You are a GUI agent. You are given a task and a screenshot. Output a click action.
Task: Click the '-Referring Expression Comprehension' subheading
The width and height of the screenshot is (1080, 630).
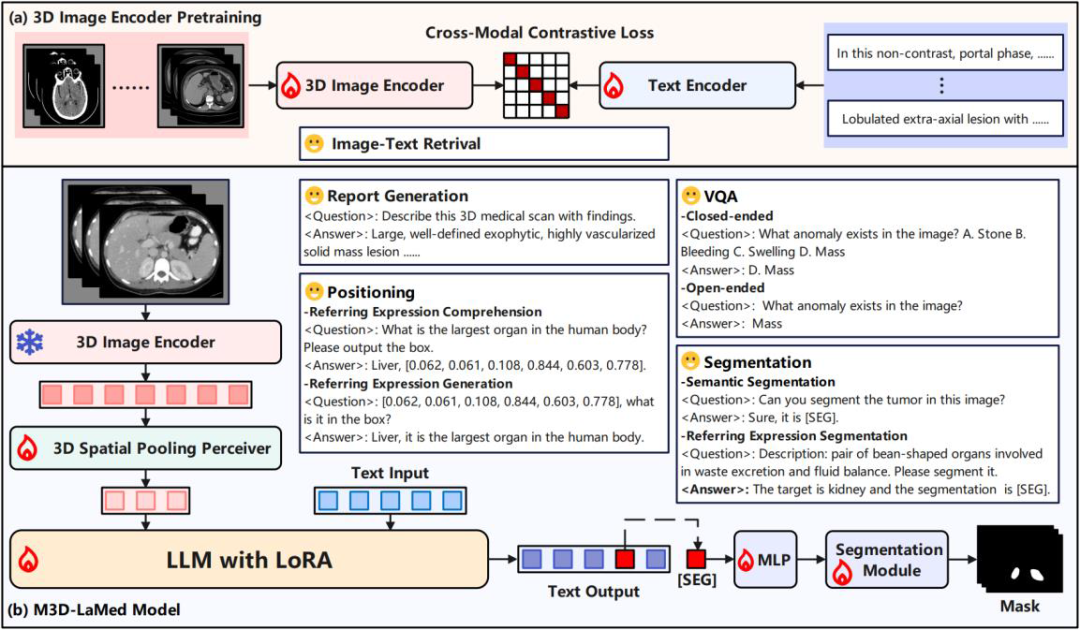(x=422, y=312)
